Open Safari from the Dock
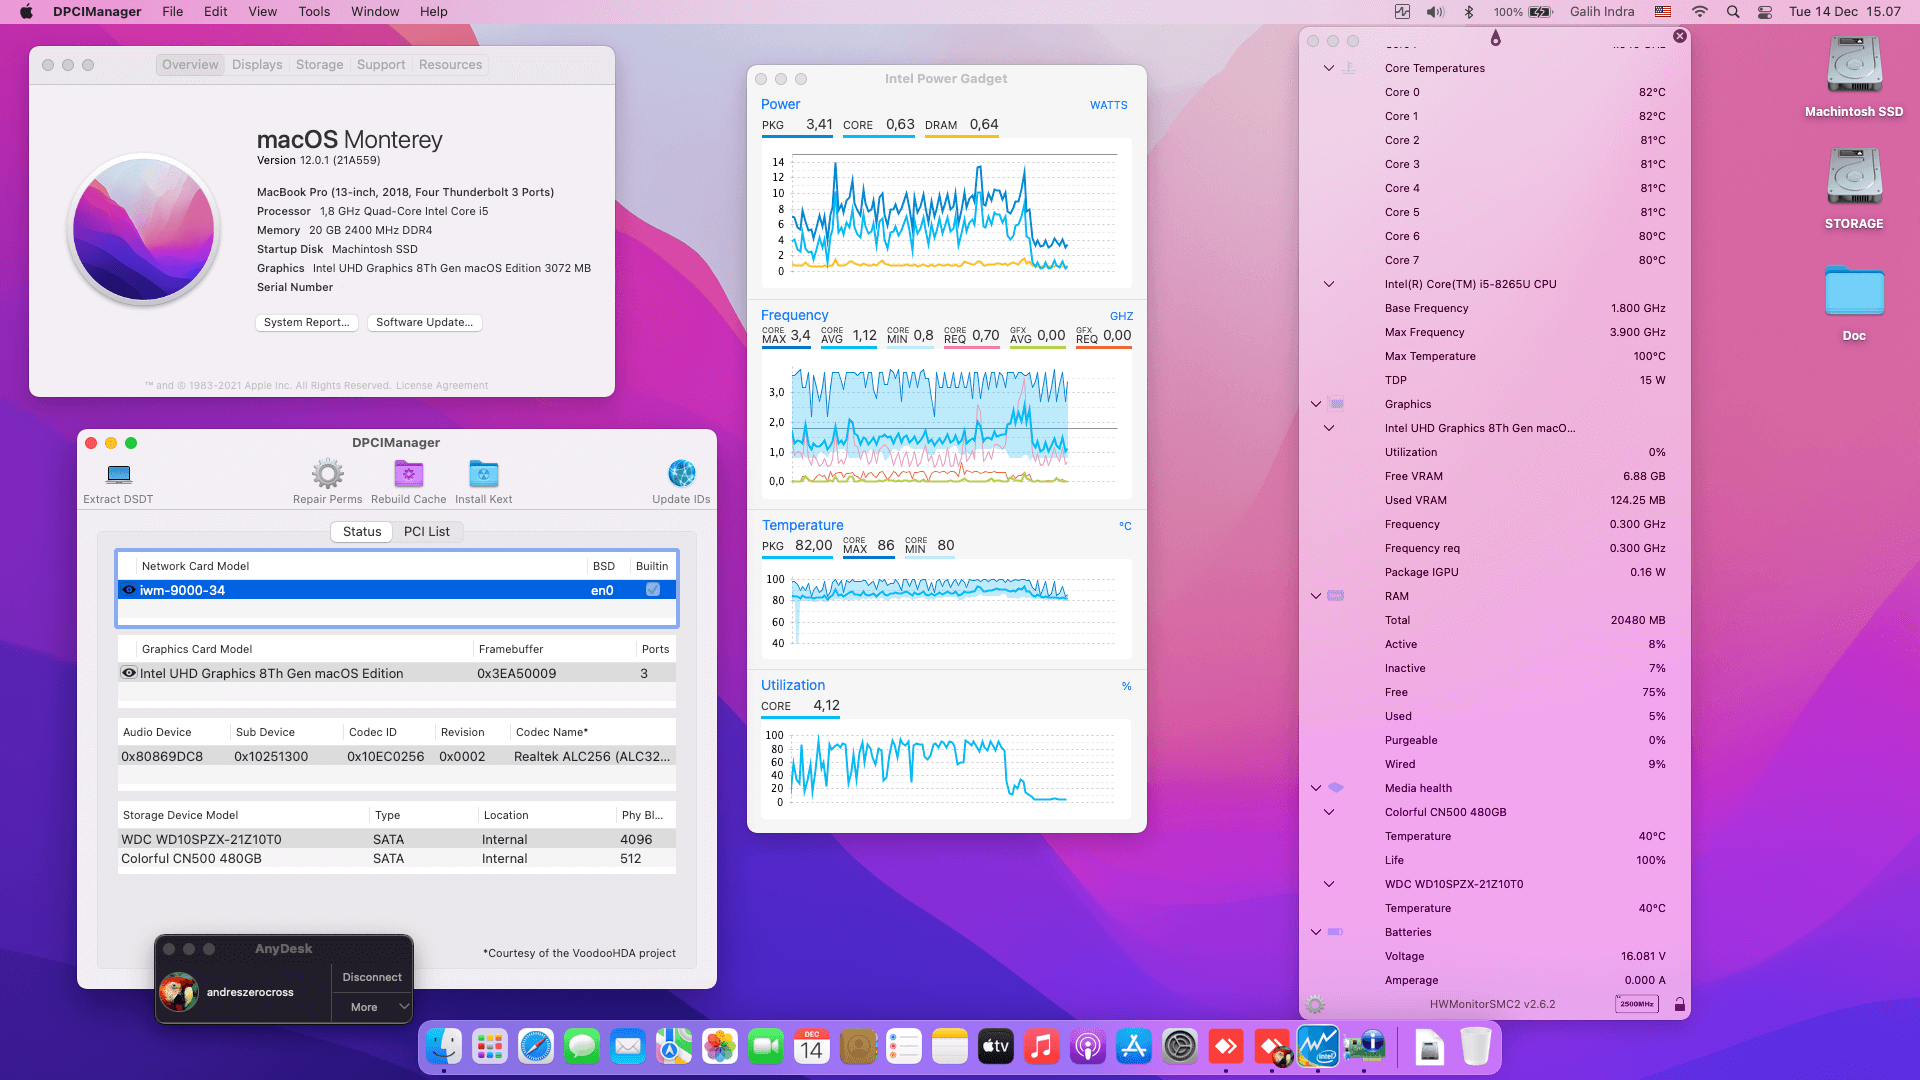The width and height of the screenshot is (1920, 1080). click(536, 1047)
